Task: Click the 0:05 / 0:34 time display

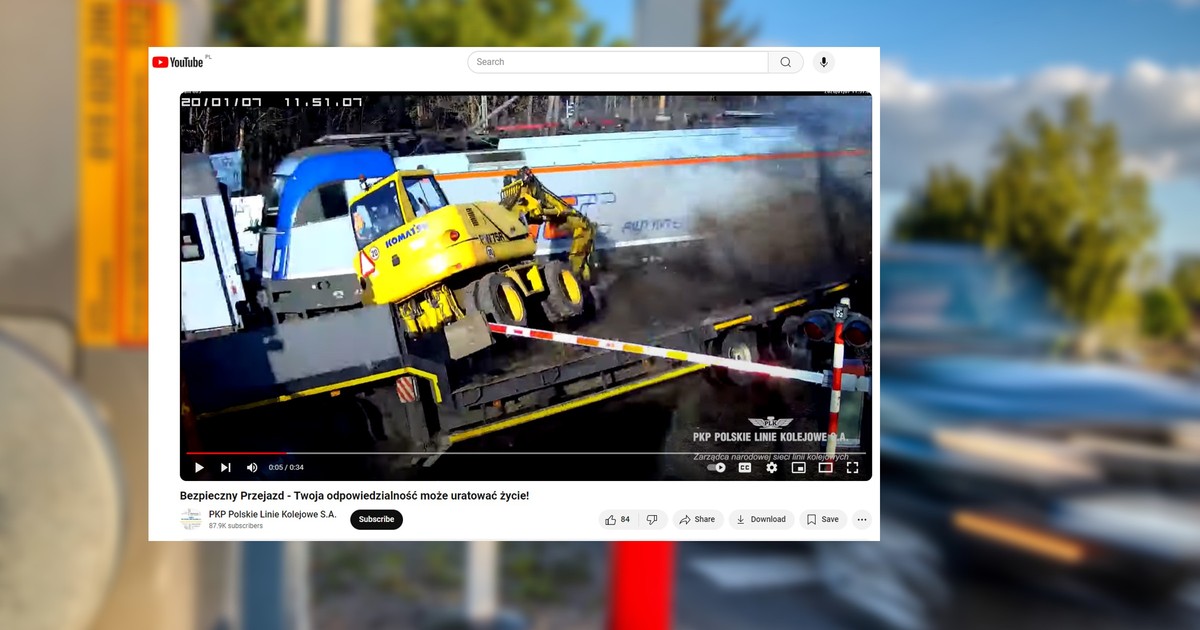Action: click(286, 467)
